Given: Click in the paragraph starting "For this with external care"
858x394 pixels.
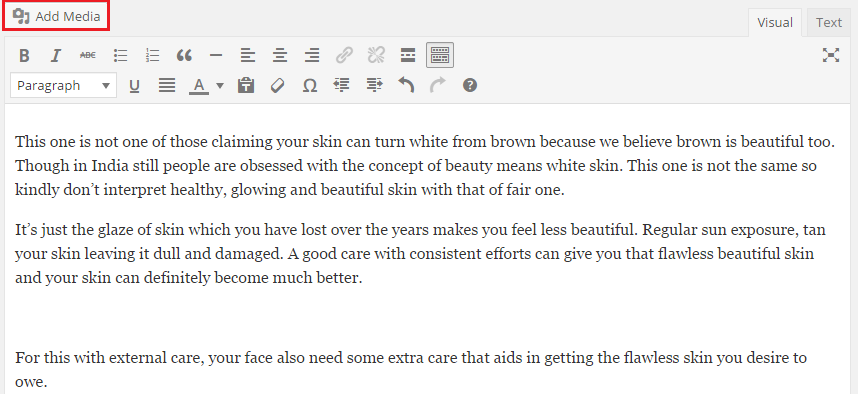Looking at the screenshot, I should [411, 370].
